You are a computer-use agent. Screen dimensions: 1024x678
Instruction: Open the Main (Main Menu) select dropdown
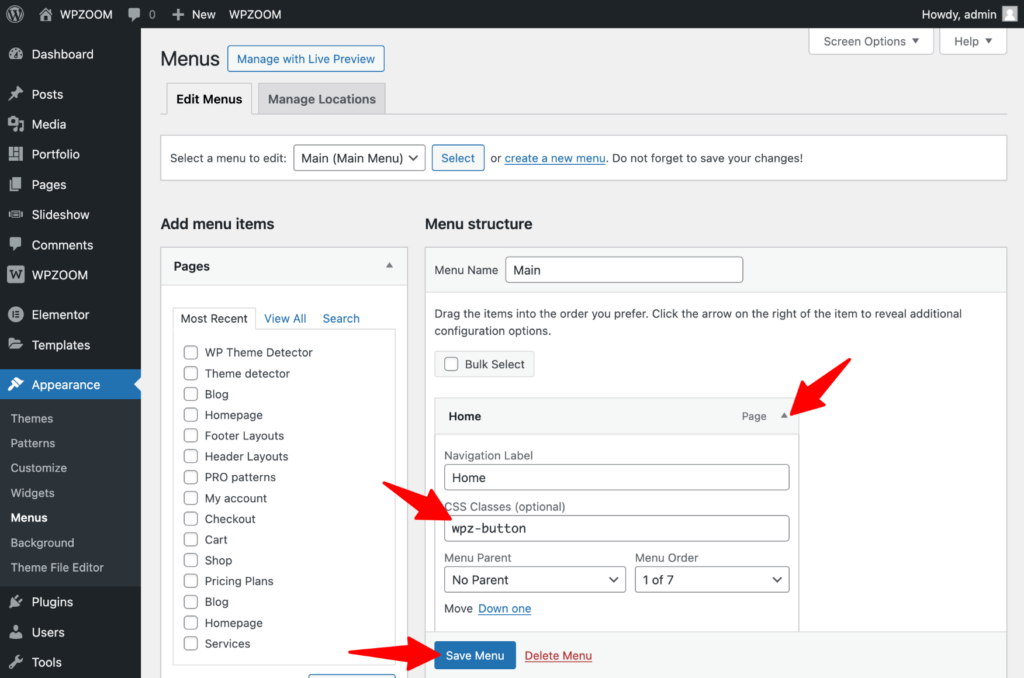click(359, 158)
